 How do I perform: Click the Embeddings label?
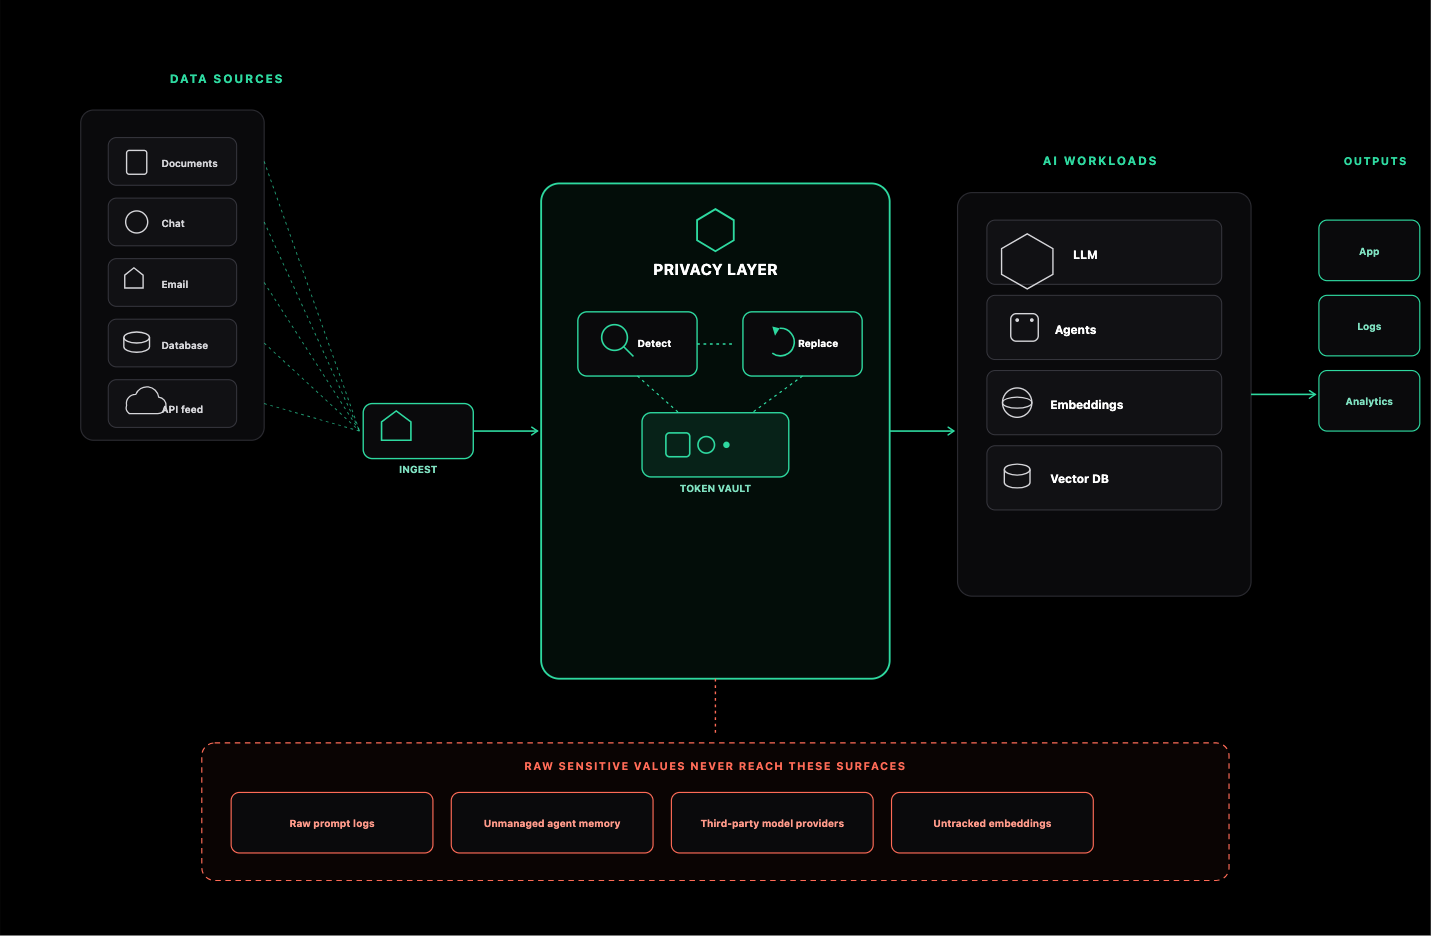tap(1086, 405)
